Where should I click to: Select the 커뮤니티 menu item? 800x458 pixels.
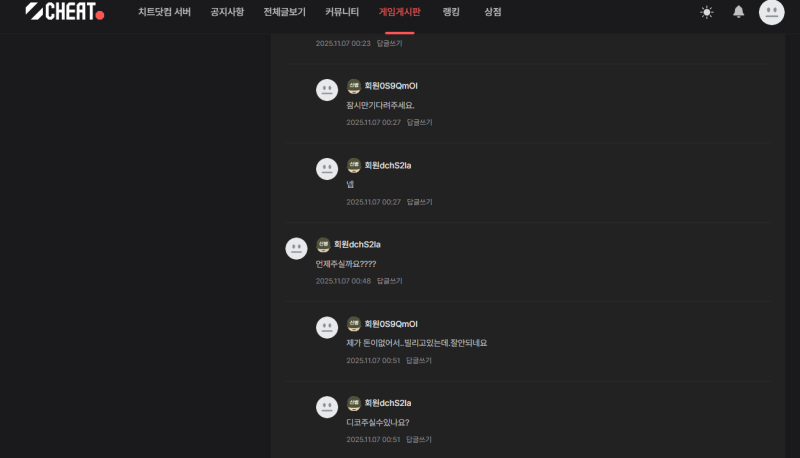coord(342,12)
